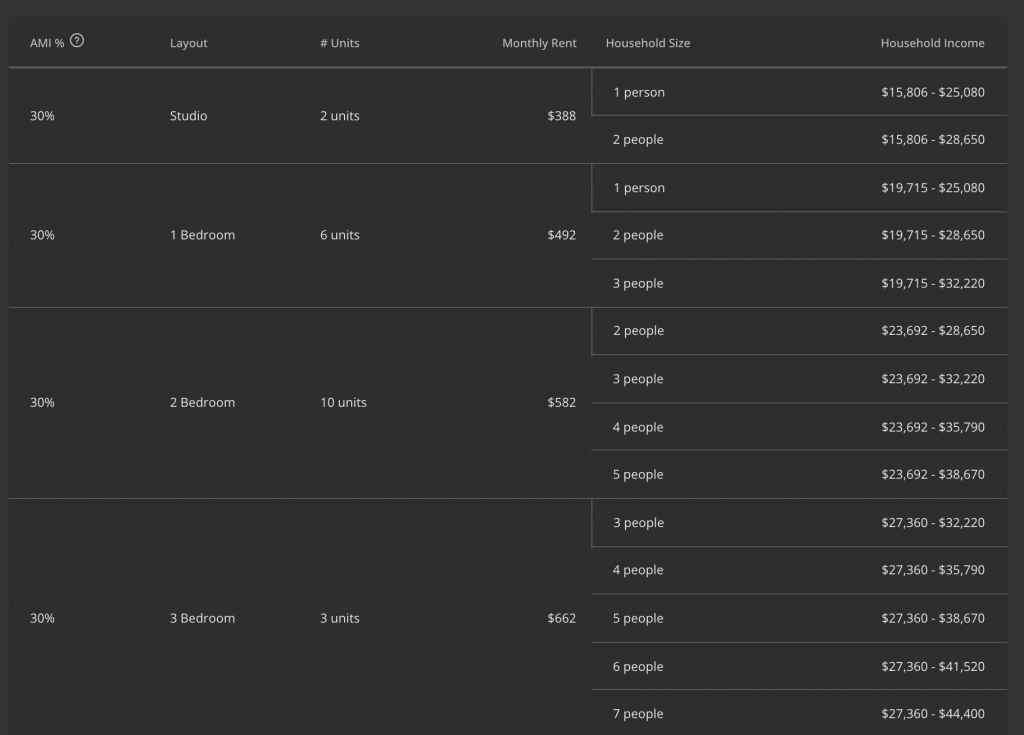The image size is (1024, 735).
Task: Select the Studio layout cell
Action: pos(188,116)
